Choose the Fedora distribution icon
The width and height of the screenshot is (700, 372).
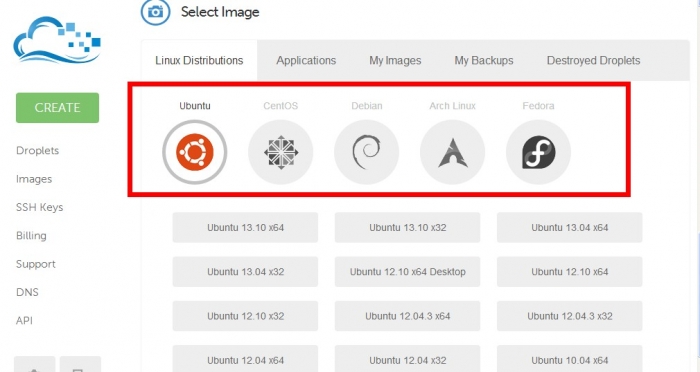click(538, 152)
